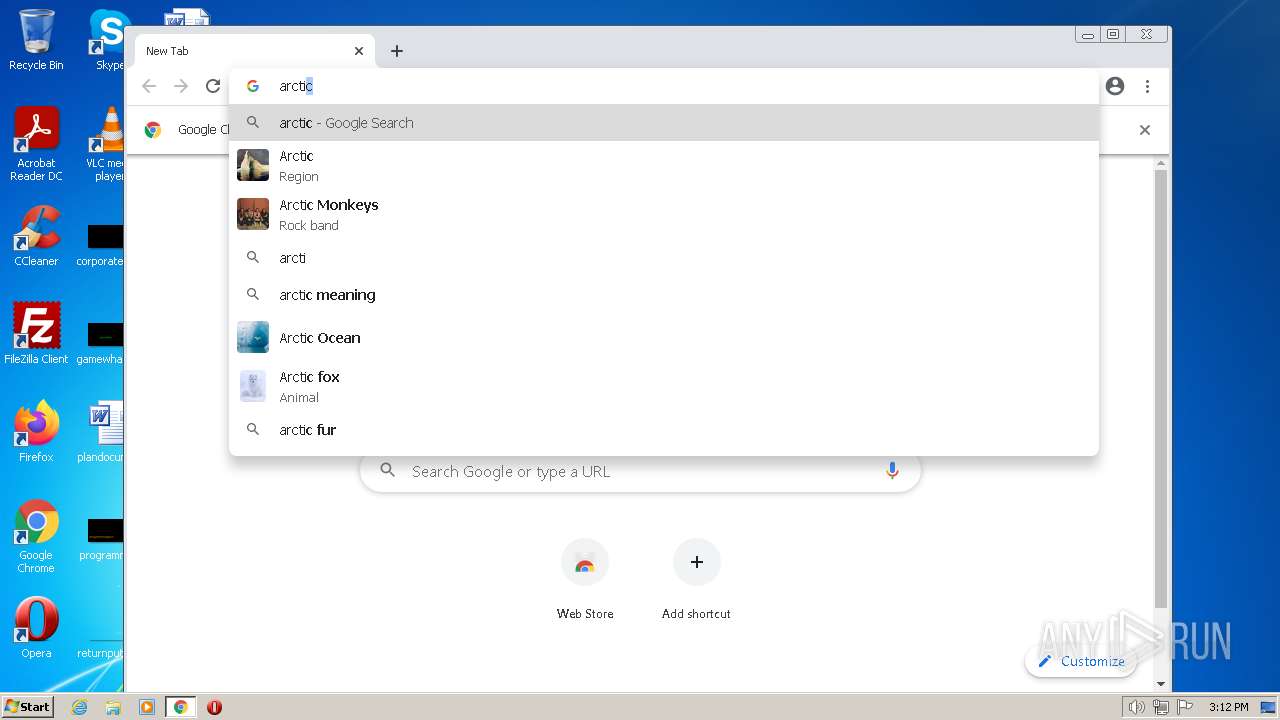Open the Action Center flag icon

click(x=1184, y=707)
